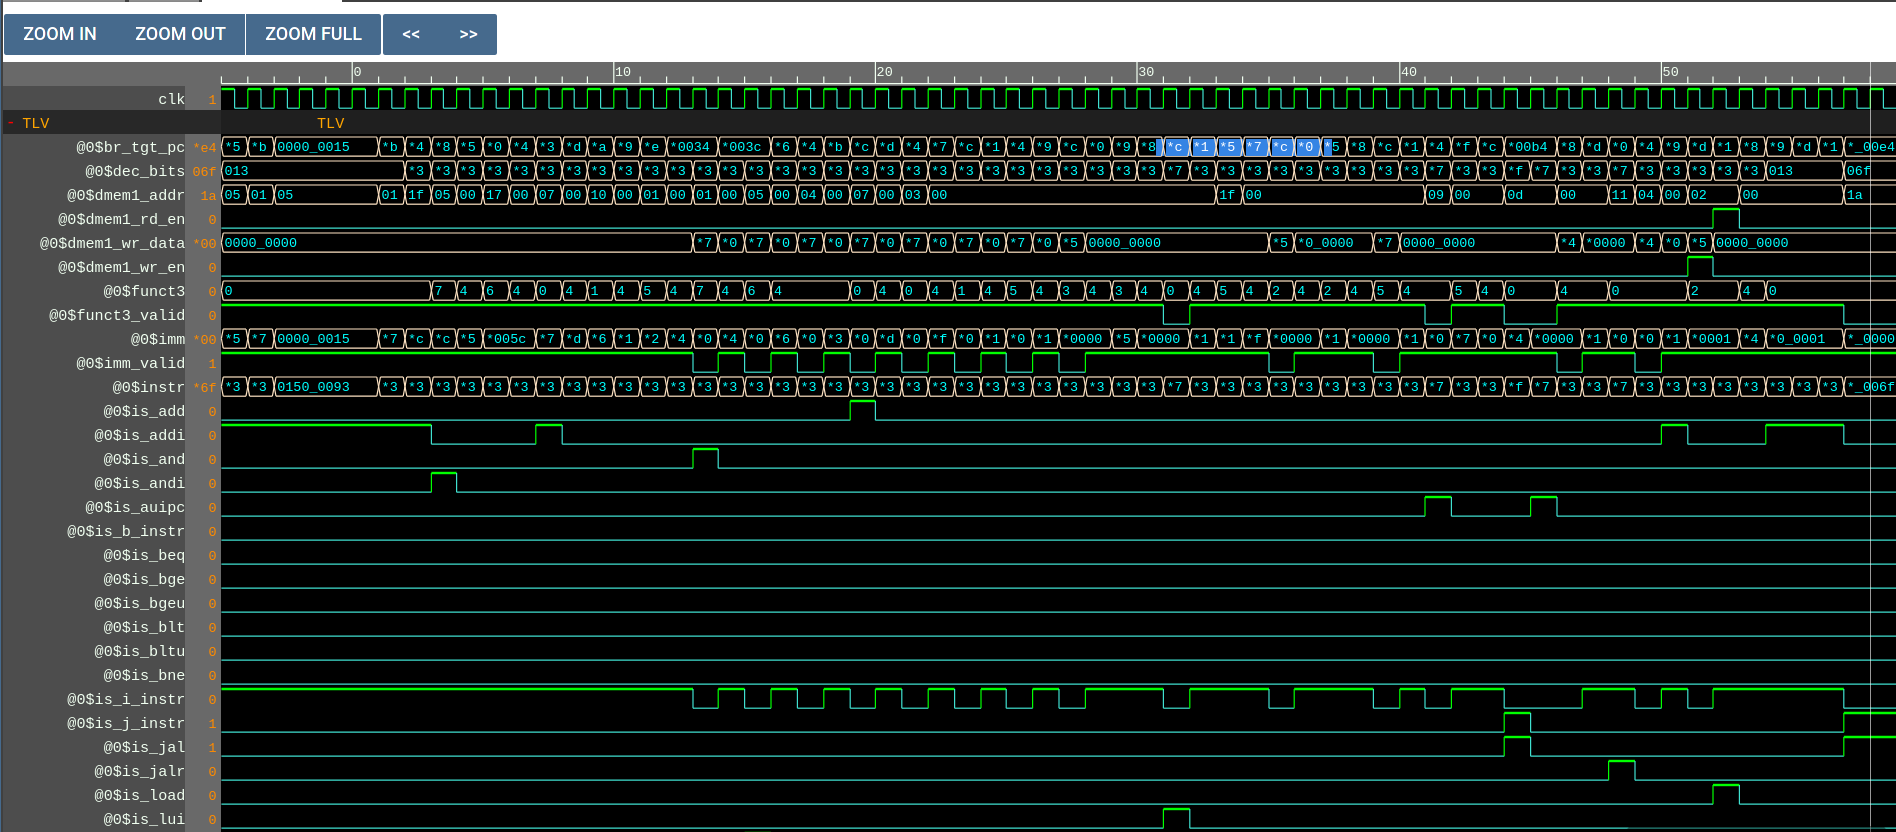This screenshot has width=1896, height=832.
Task: Select the clk signal label
Action: click(x=171, y=99)
